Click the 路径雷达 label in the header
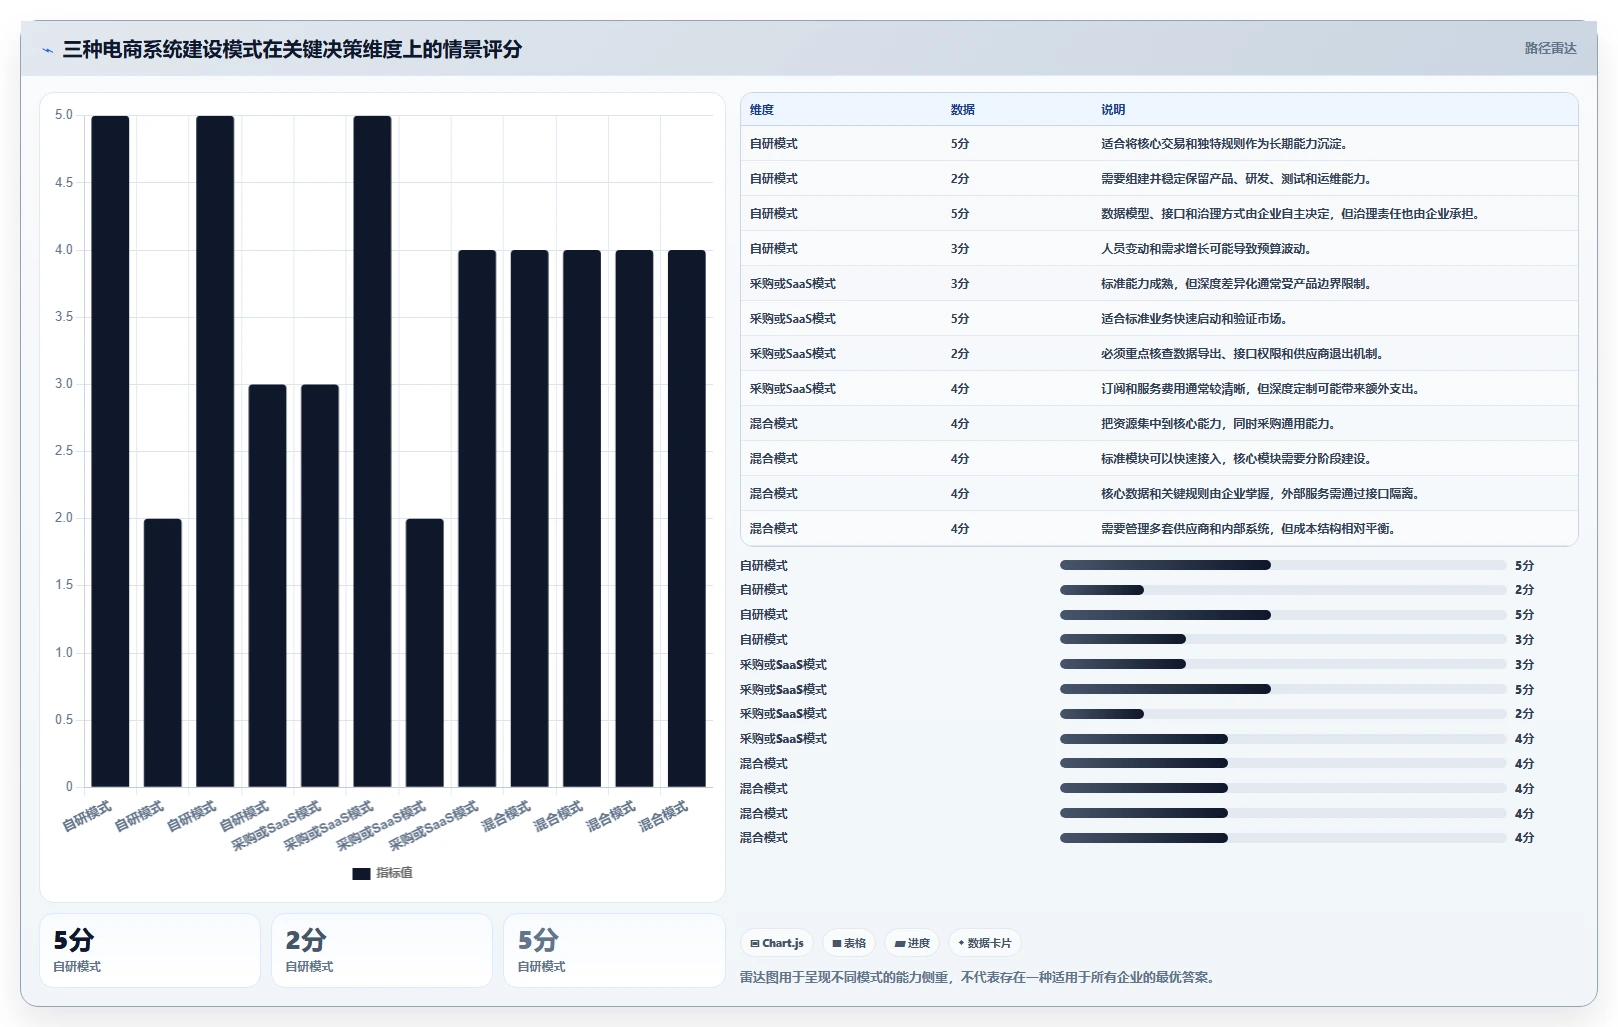1618x1027 pixels. pyautogui.click(x=1550, y=48)
